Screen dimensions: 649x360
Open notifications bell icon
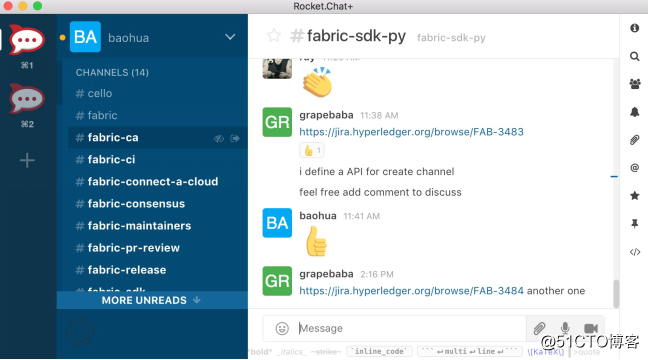pos(635,112)
